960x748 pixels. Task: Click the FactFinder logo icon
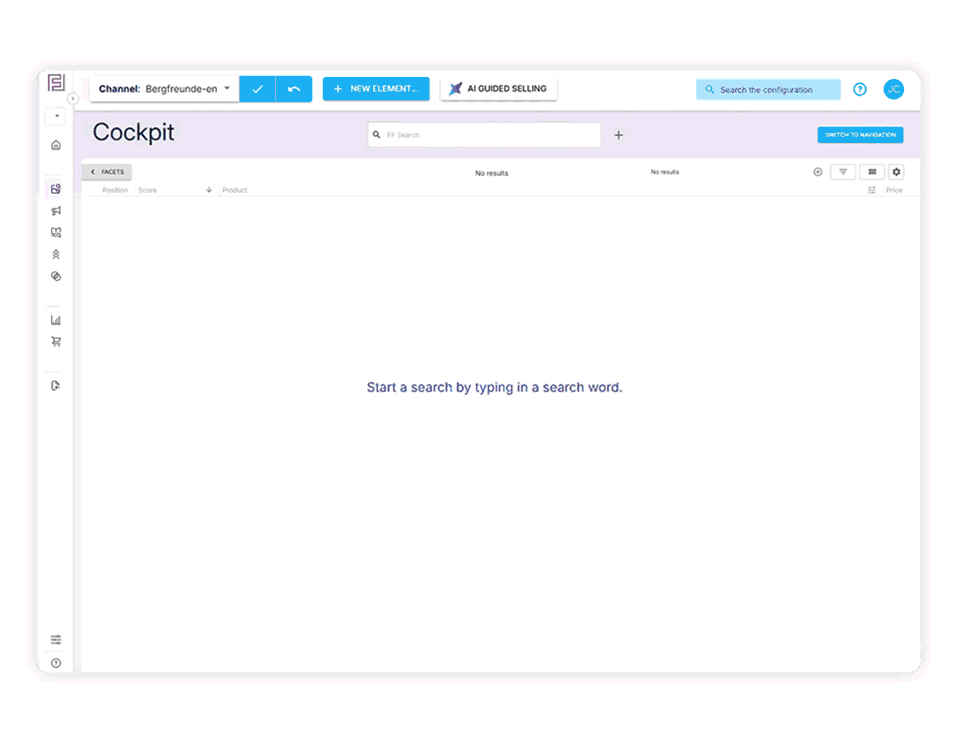pos(56,83)
